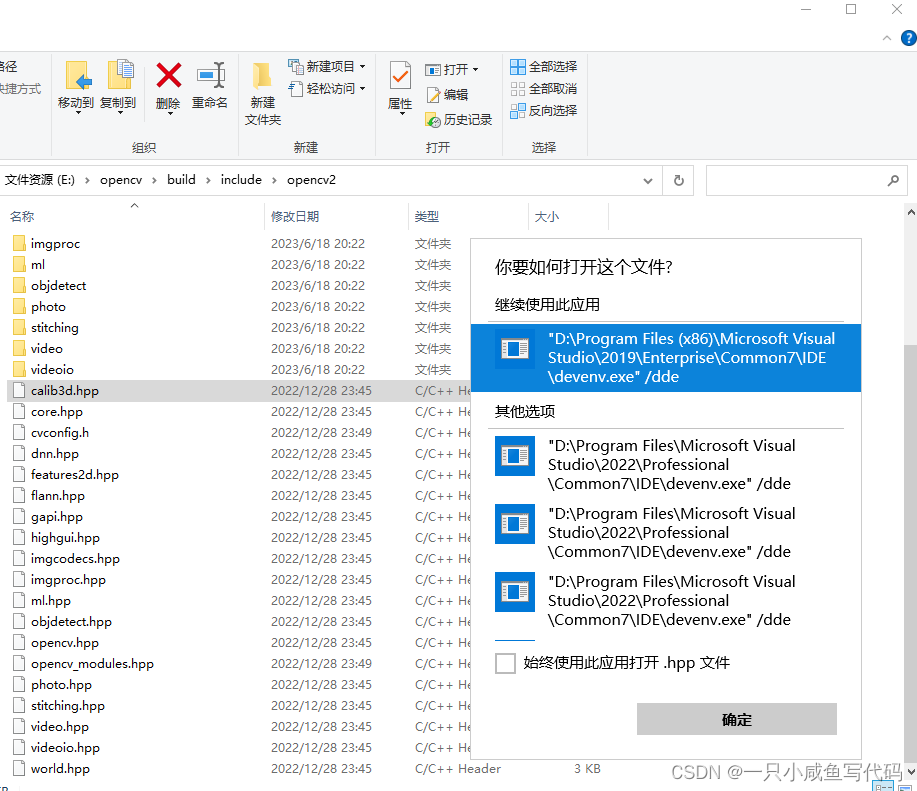Click Invert selection (反向选择)
This screenshot has height=791, width=917.
coord(543,110)
